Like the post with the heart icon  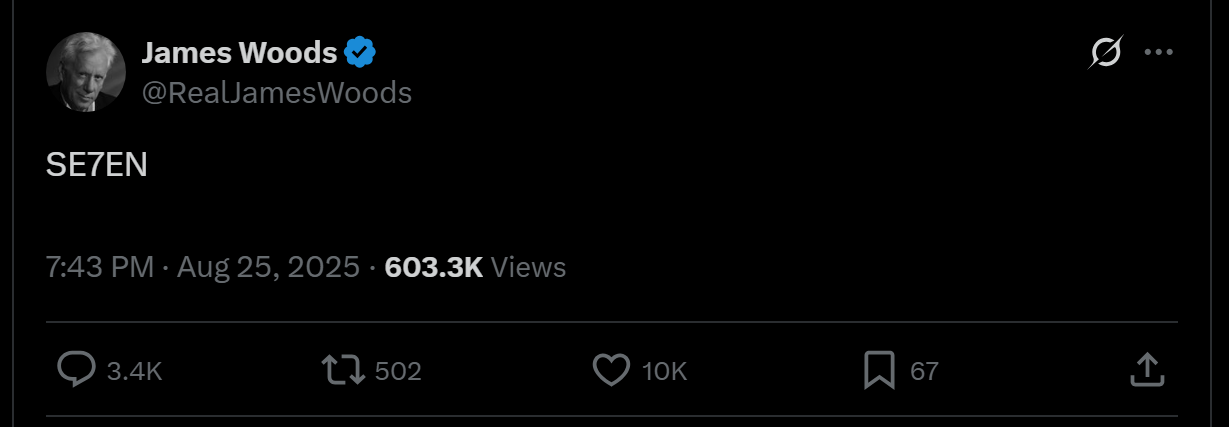(x=611, y=371)
